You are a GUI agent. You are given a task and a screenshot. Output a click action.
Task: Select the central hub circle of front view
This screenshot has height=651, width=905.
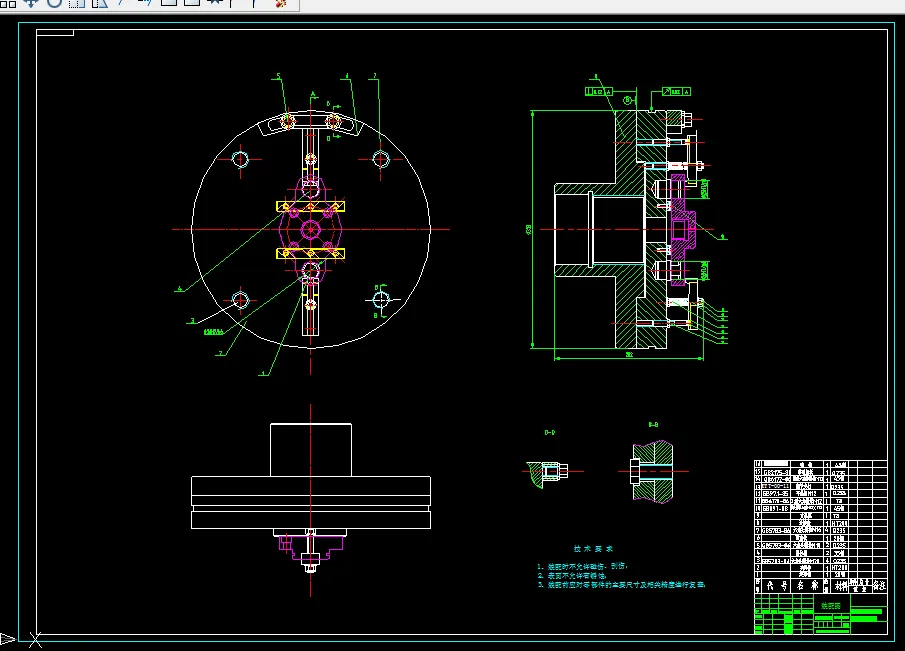311,230
